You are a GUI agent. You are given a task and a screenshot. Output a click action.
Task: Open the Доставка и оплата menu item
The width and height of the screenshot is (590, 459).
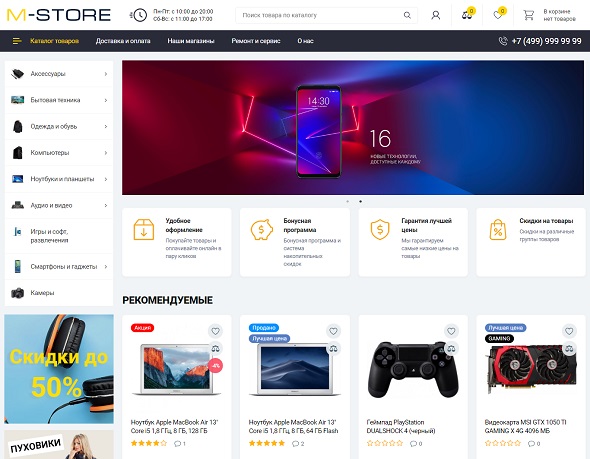123,41
